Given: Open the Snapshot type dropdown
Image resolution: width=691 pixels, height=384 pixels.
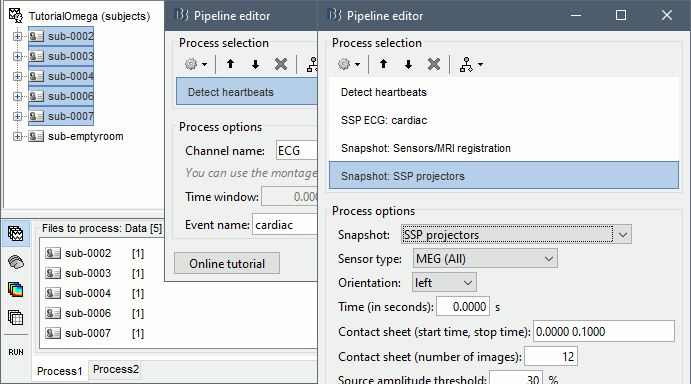Looking at the screenshot, I should [x=516, y=235].
